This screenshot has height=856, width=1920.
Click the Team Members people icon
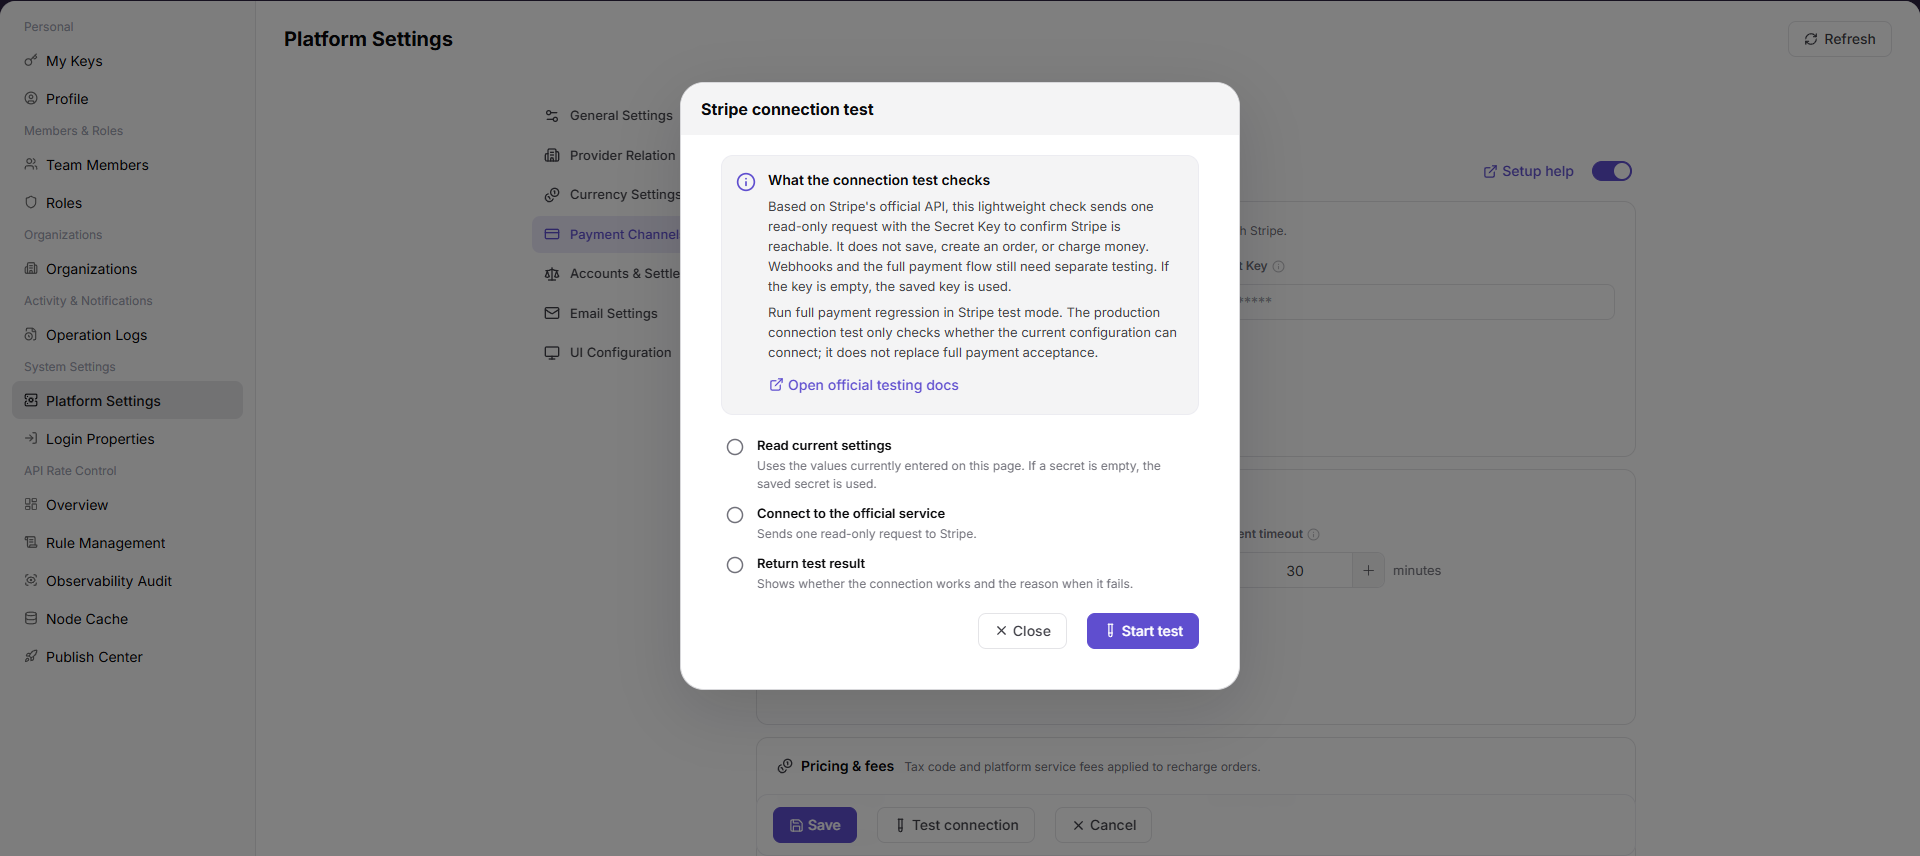tap(31, 165)
